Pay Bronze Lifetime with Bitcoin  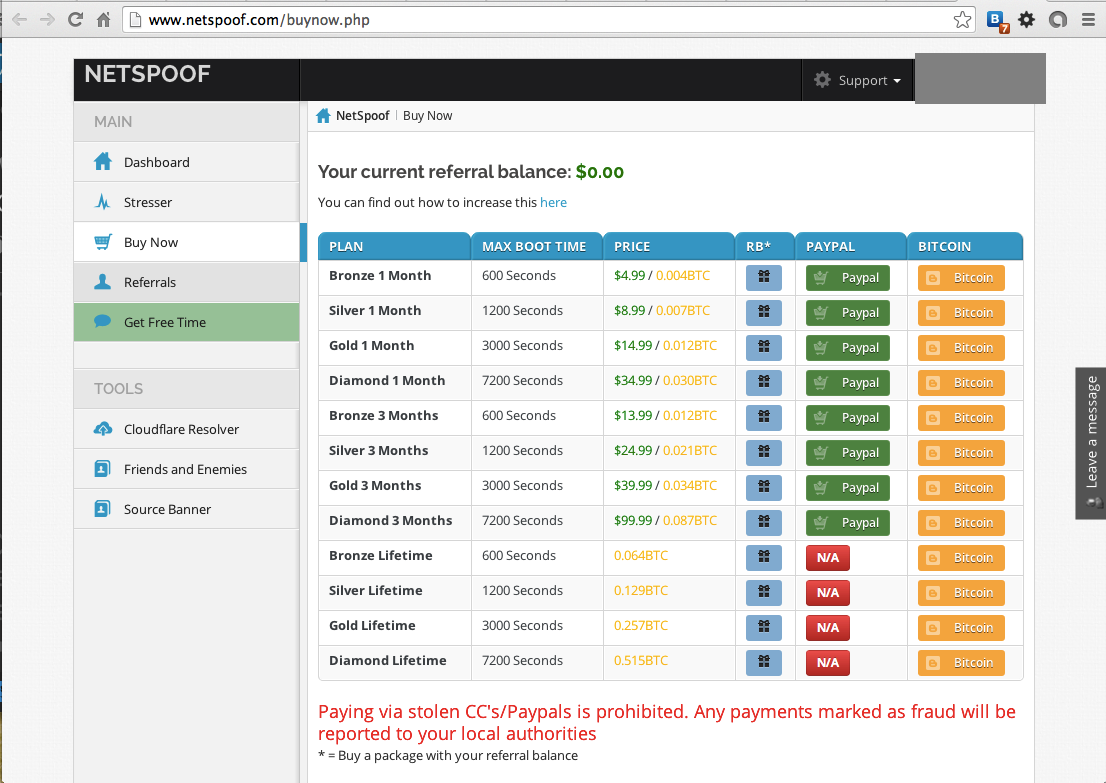click(961, 557)
